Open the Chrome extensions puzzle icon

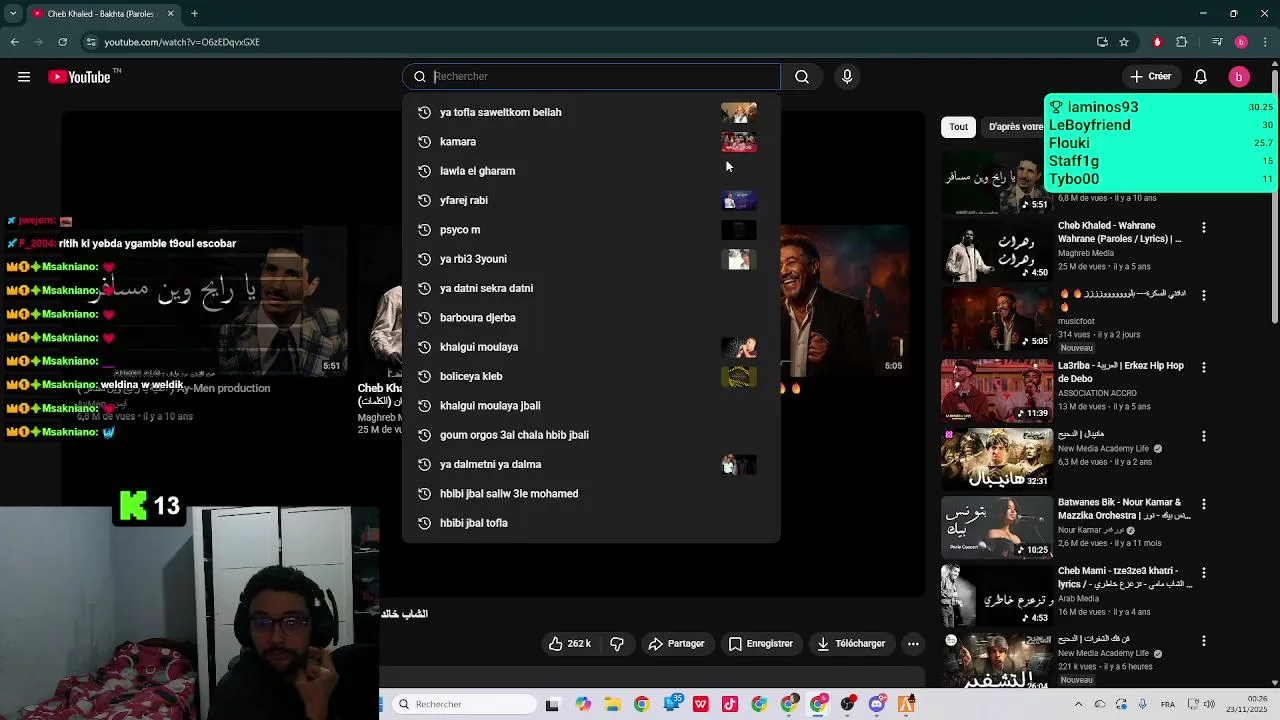tap(1182, 42)
